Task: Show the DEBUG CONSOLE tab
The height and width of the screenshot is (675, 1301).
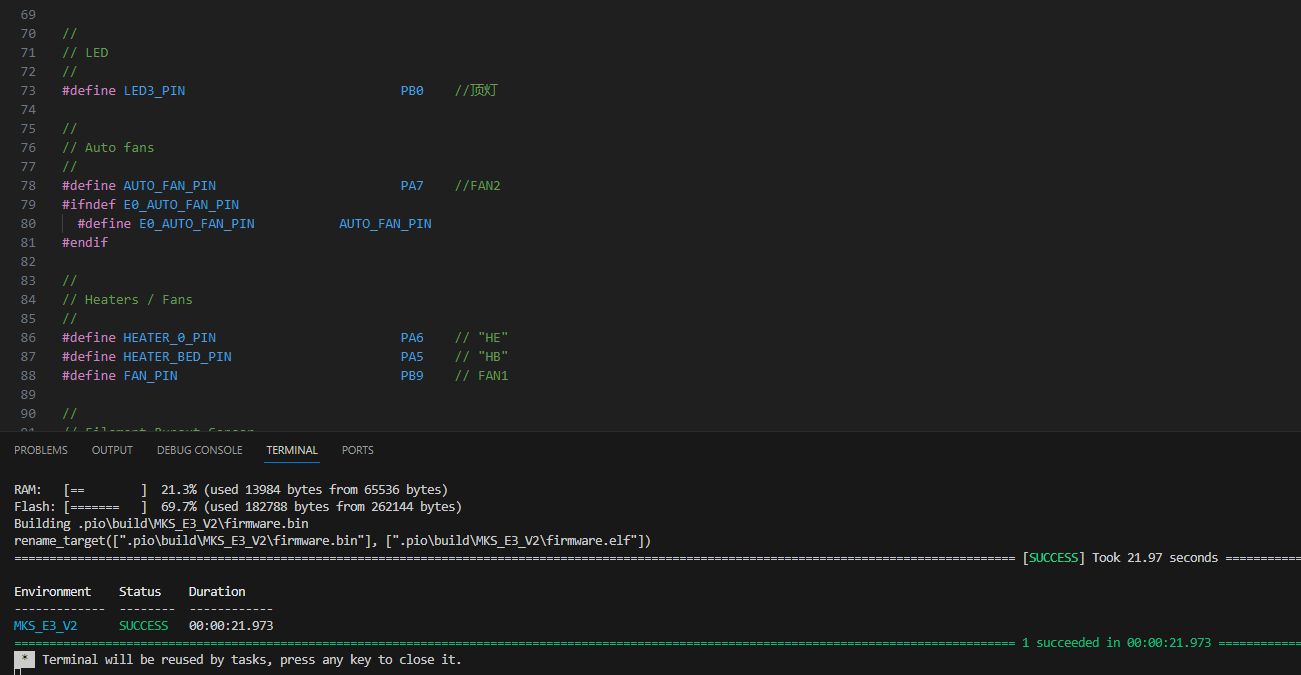Action: click(199, 450)
